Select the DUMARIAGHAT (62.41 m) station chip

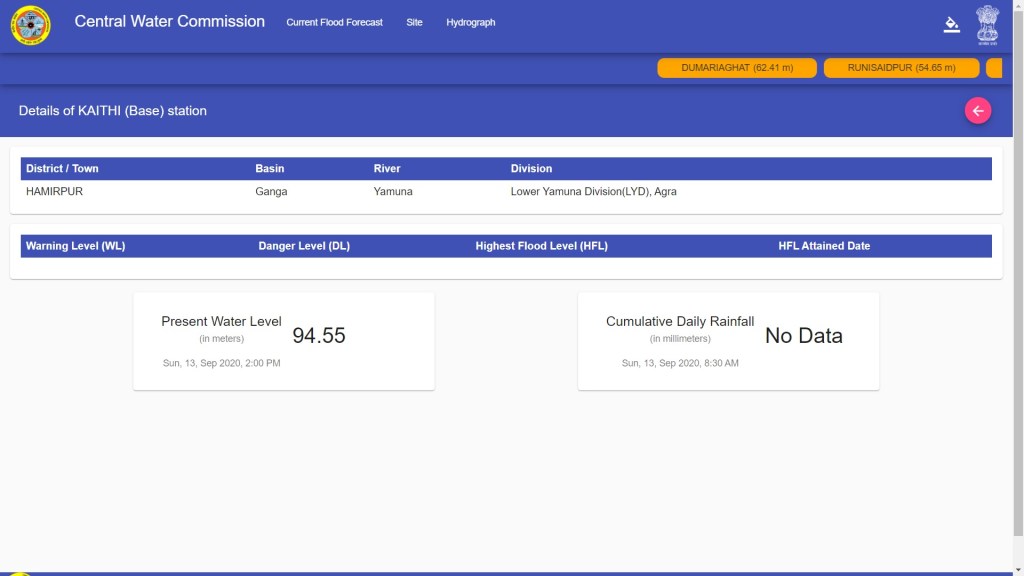737,68
